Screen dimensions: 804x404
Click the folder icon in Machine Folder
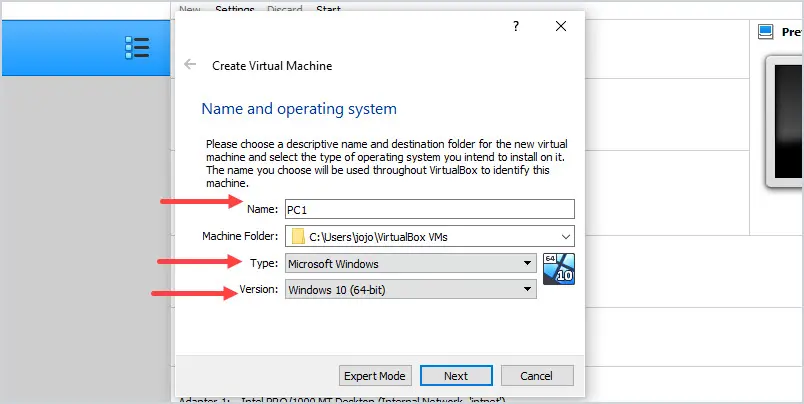coord(298,236)
